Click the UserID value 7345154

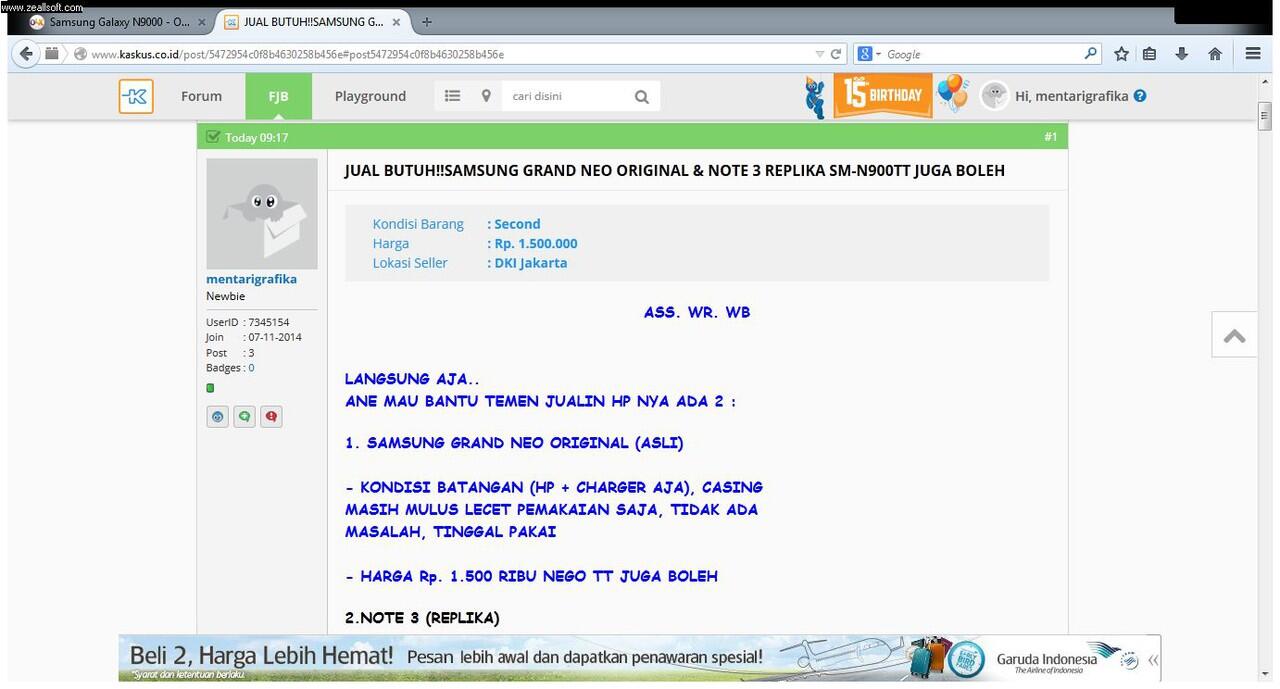click(269, 322)
